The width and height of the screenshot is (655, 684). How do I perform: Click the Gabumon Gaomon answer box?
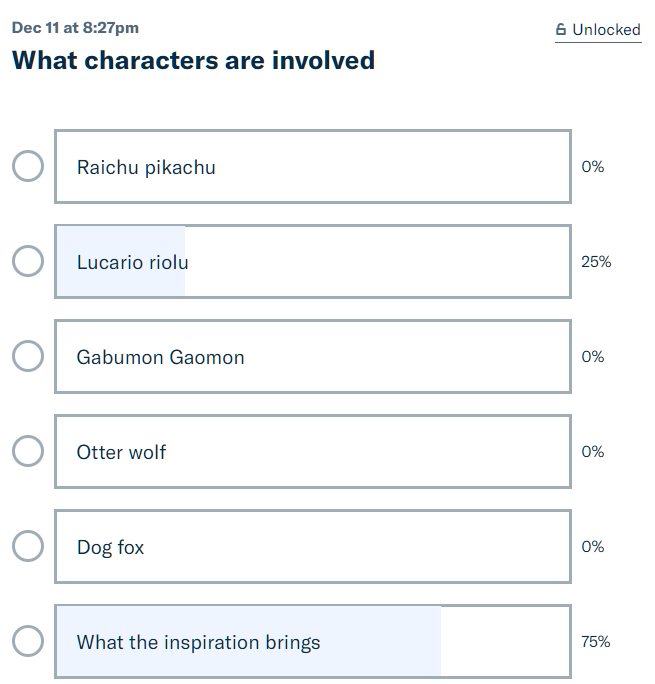click(x=312, y=356)
